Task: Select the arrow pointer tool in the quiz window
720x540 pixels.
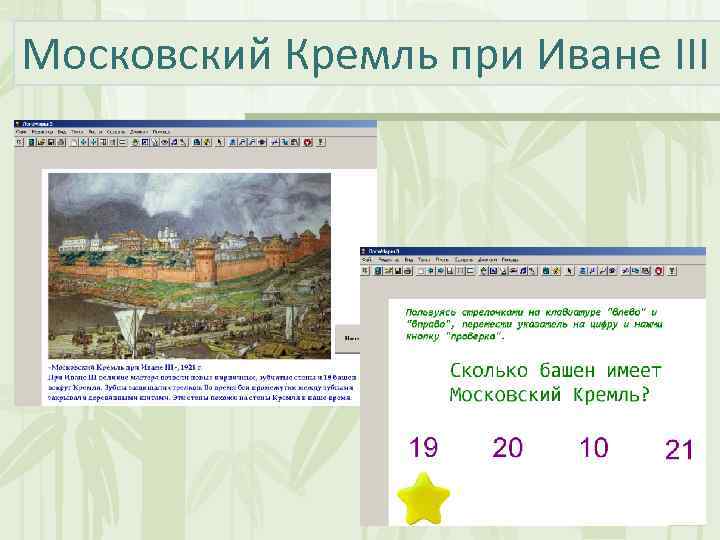Action: (569, 270)
